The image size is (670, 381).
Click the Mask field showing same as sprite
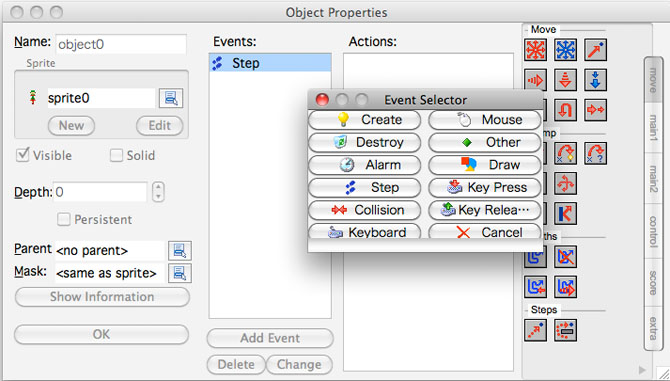pyautogui.click(x=110, y=273)
